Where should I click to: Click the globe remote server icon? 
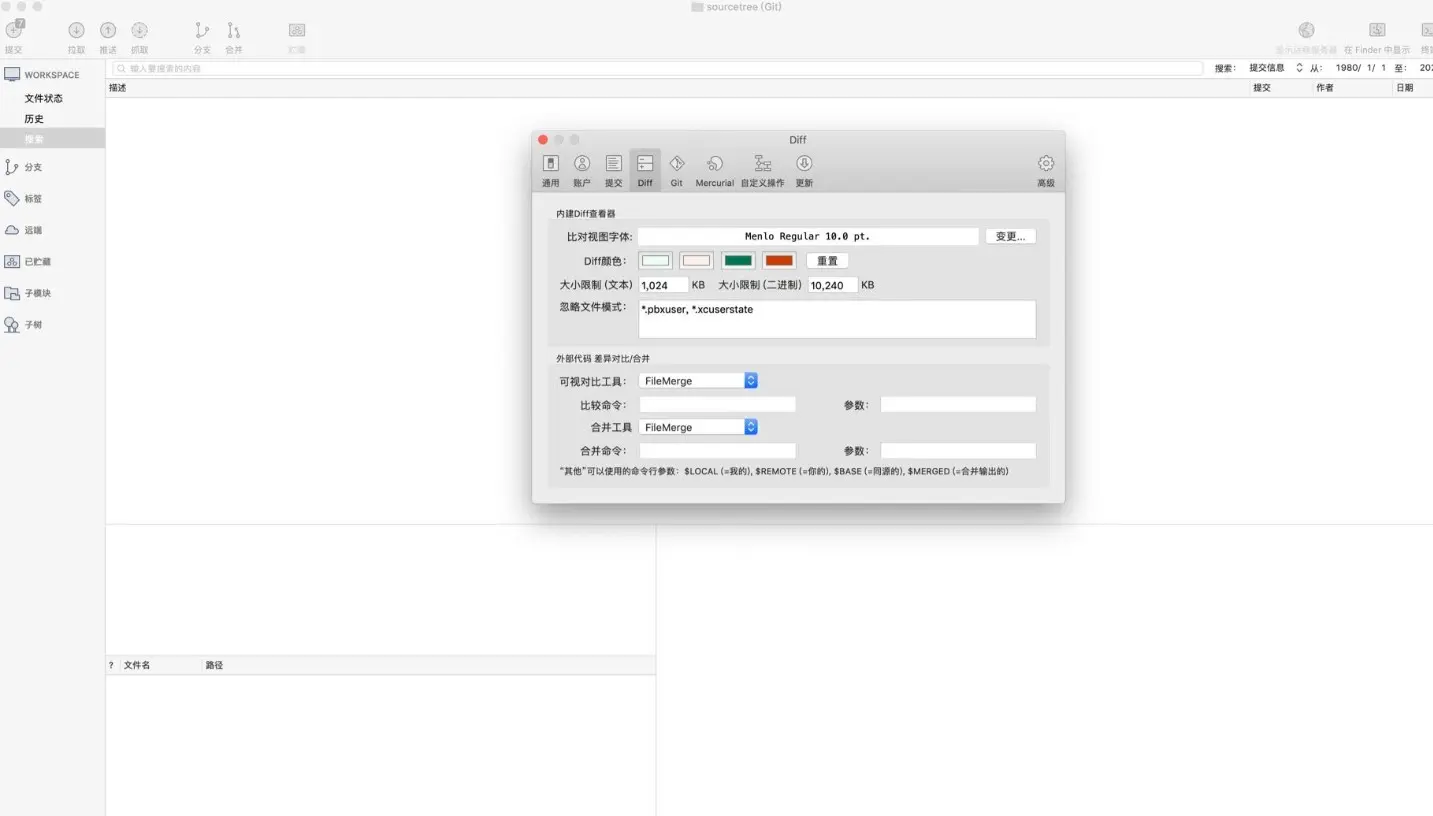click(x=1306, y=30)
